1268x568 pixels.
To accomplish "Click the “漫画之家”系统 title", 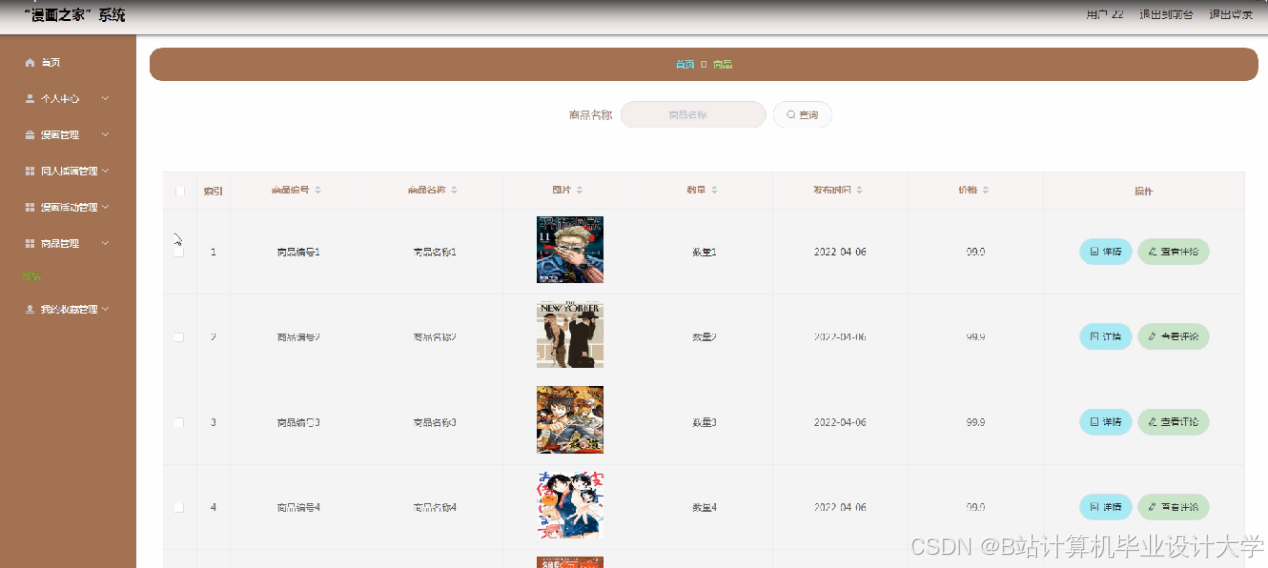I will 75,15.
